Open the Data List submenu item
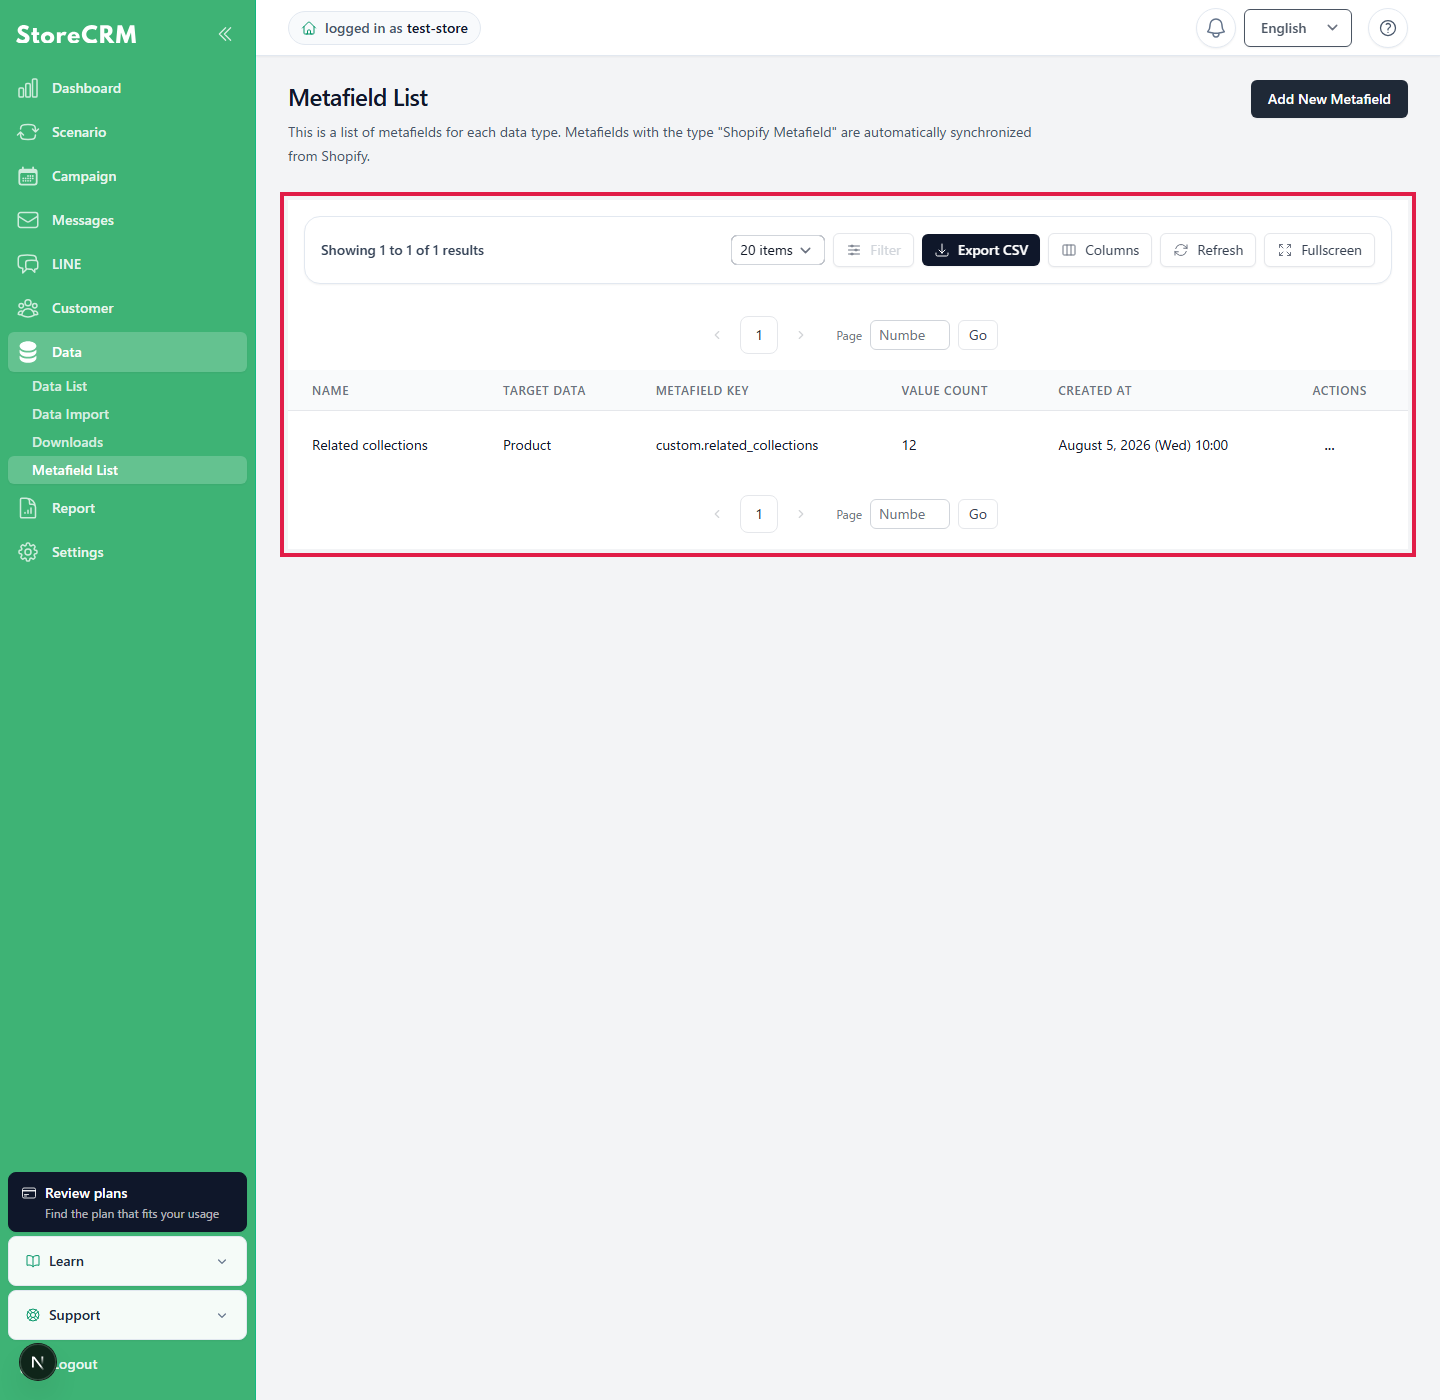 coord(127,386)
